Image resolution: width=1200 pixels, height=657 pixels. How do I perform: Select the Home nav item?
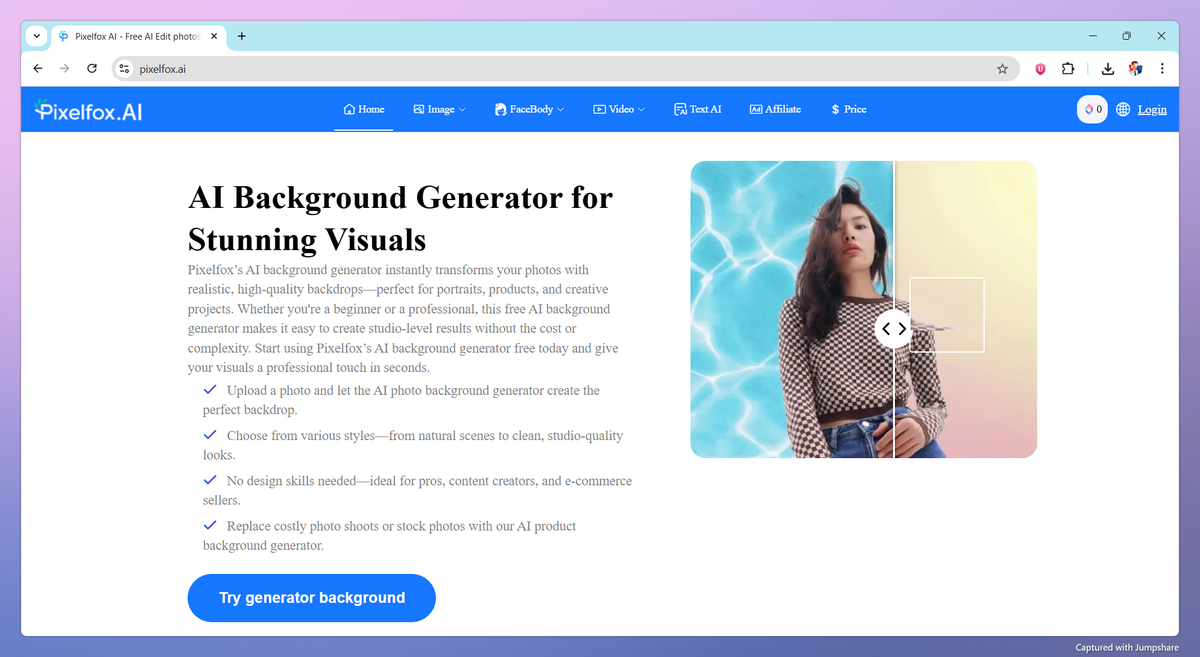pos(364,109)
